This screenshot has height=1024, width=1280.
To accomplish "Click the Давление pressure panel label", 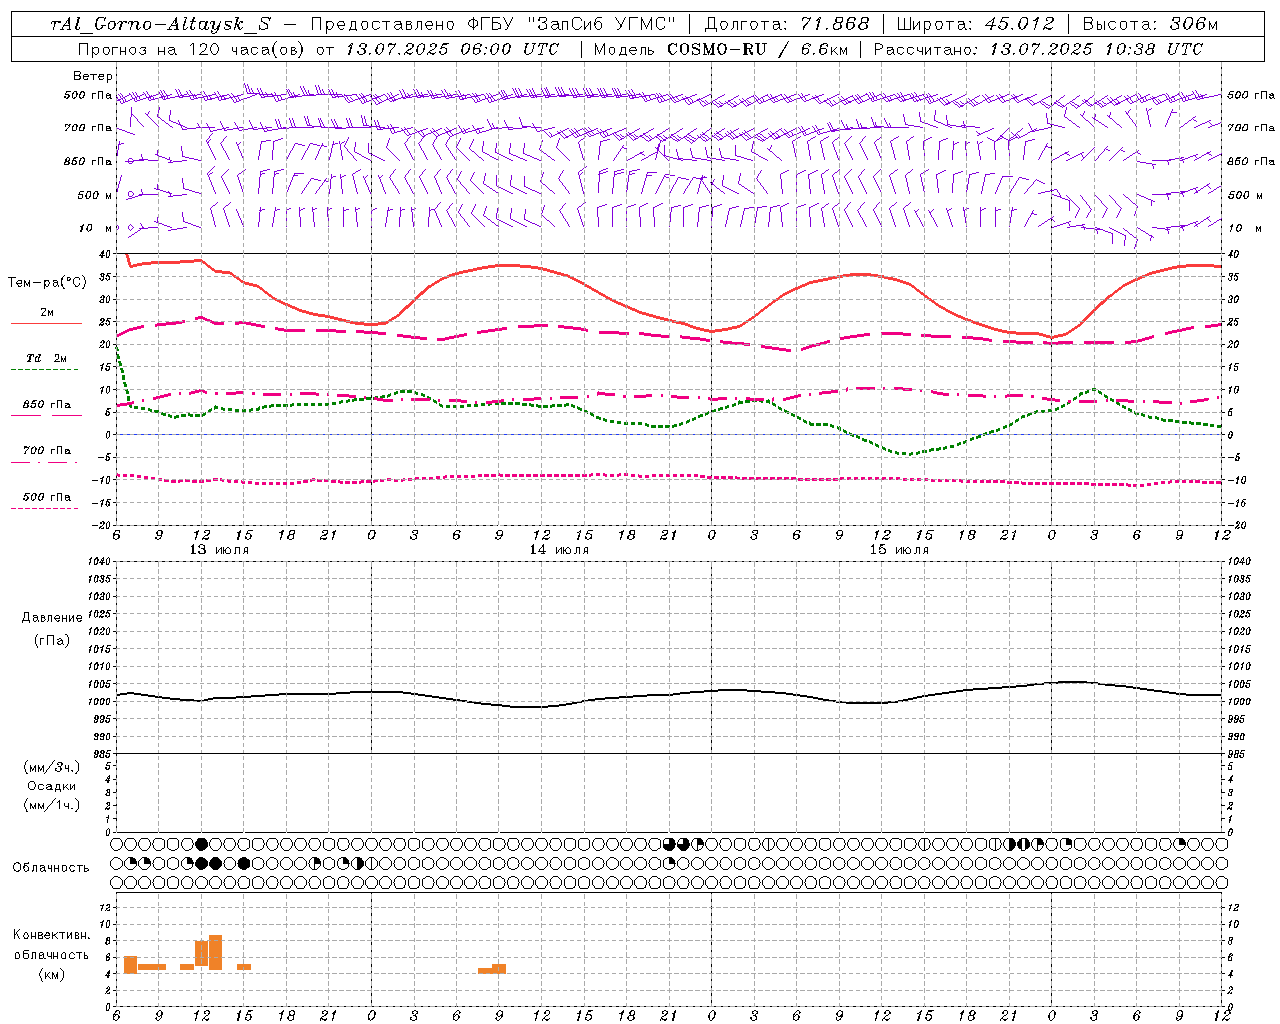I will [52, 617].
